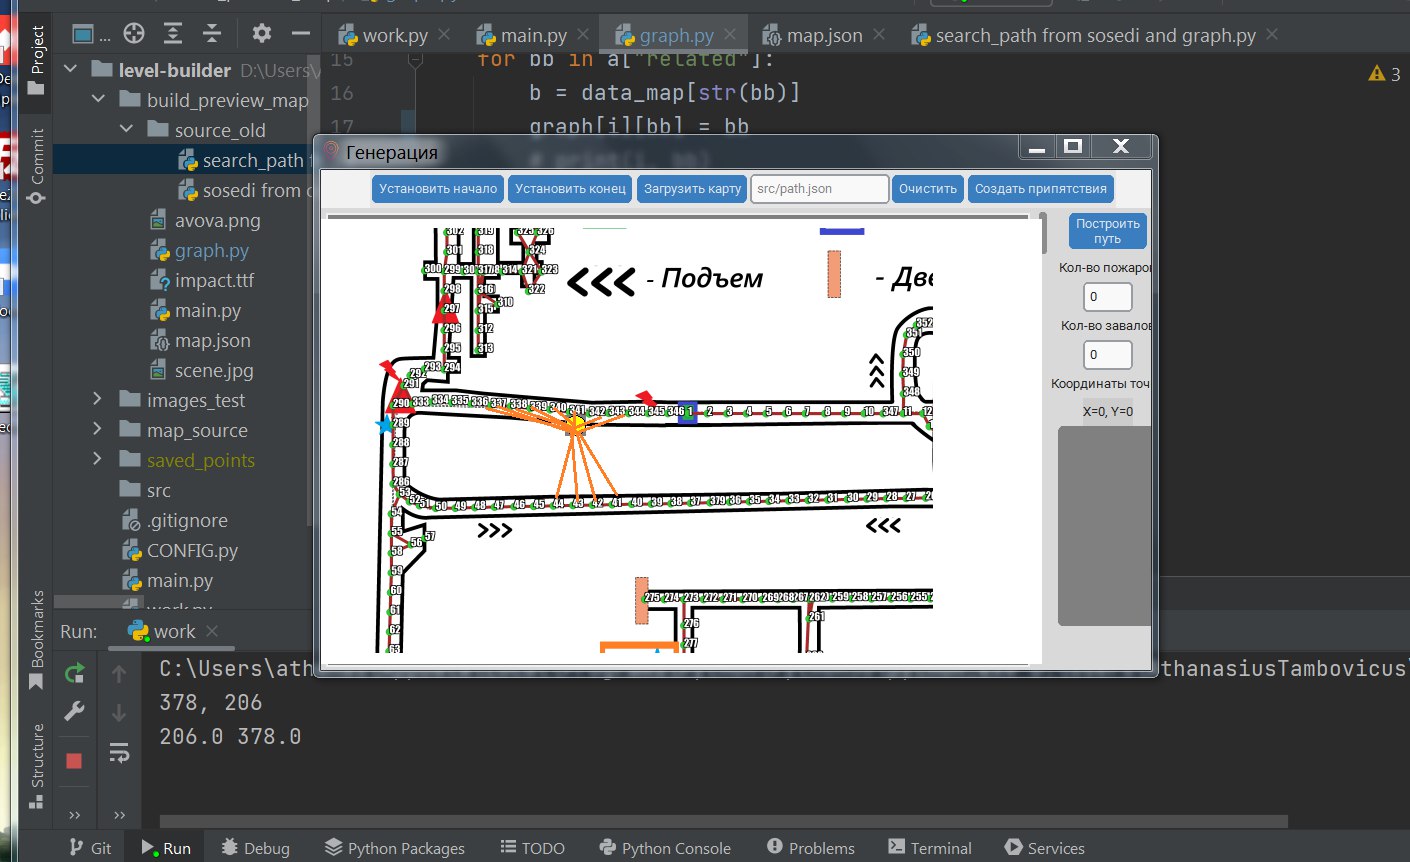Click the Expand All icon in Project toolbar
The image size is (1410, 862).
coord(173,34)
